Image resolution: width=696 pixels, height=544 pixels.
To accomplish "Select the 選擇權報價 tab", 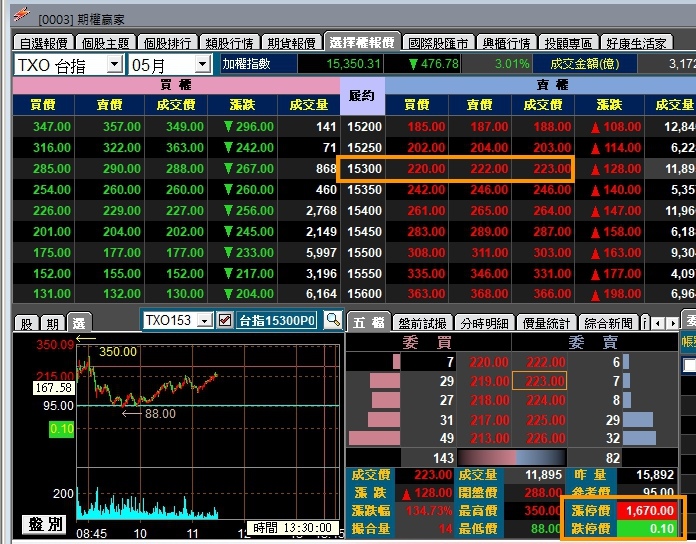I will pos(362,42).
